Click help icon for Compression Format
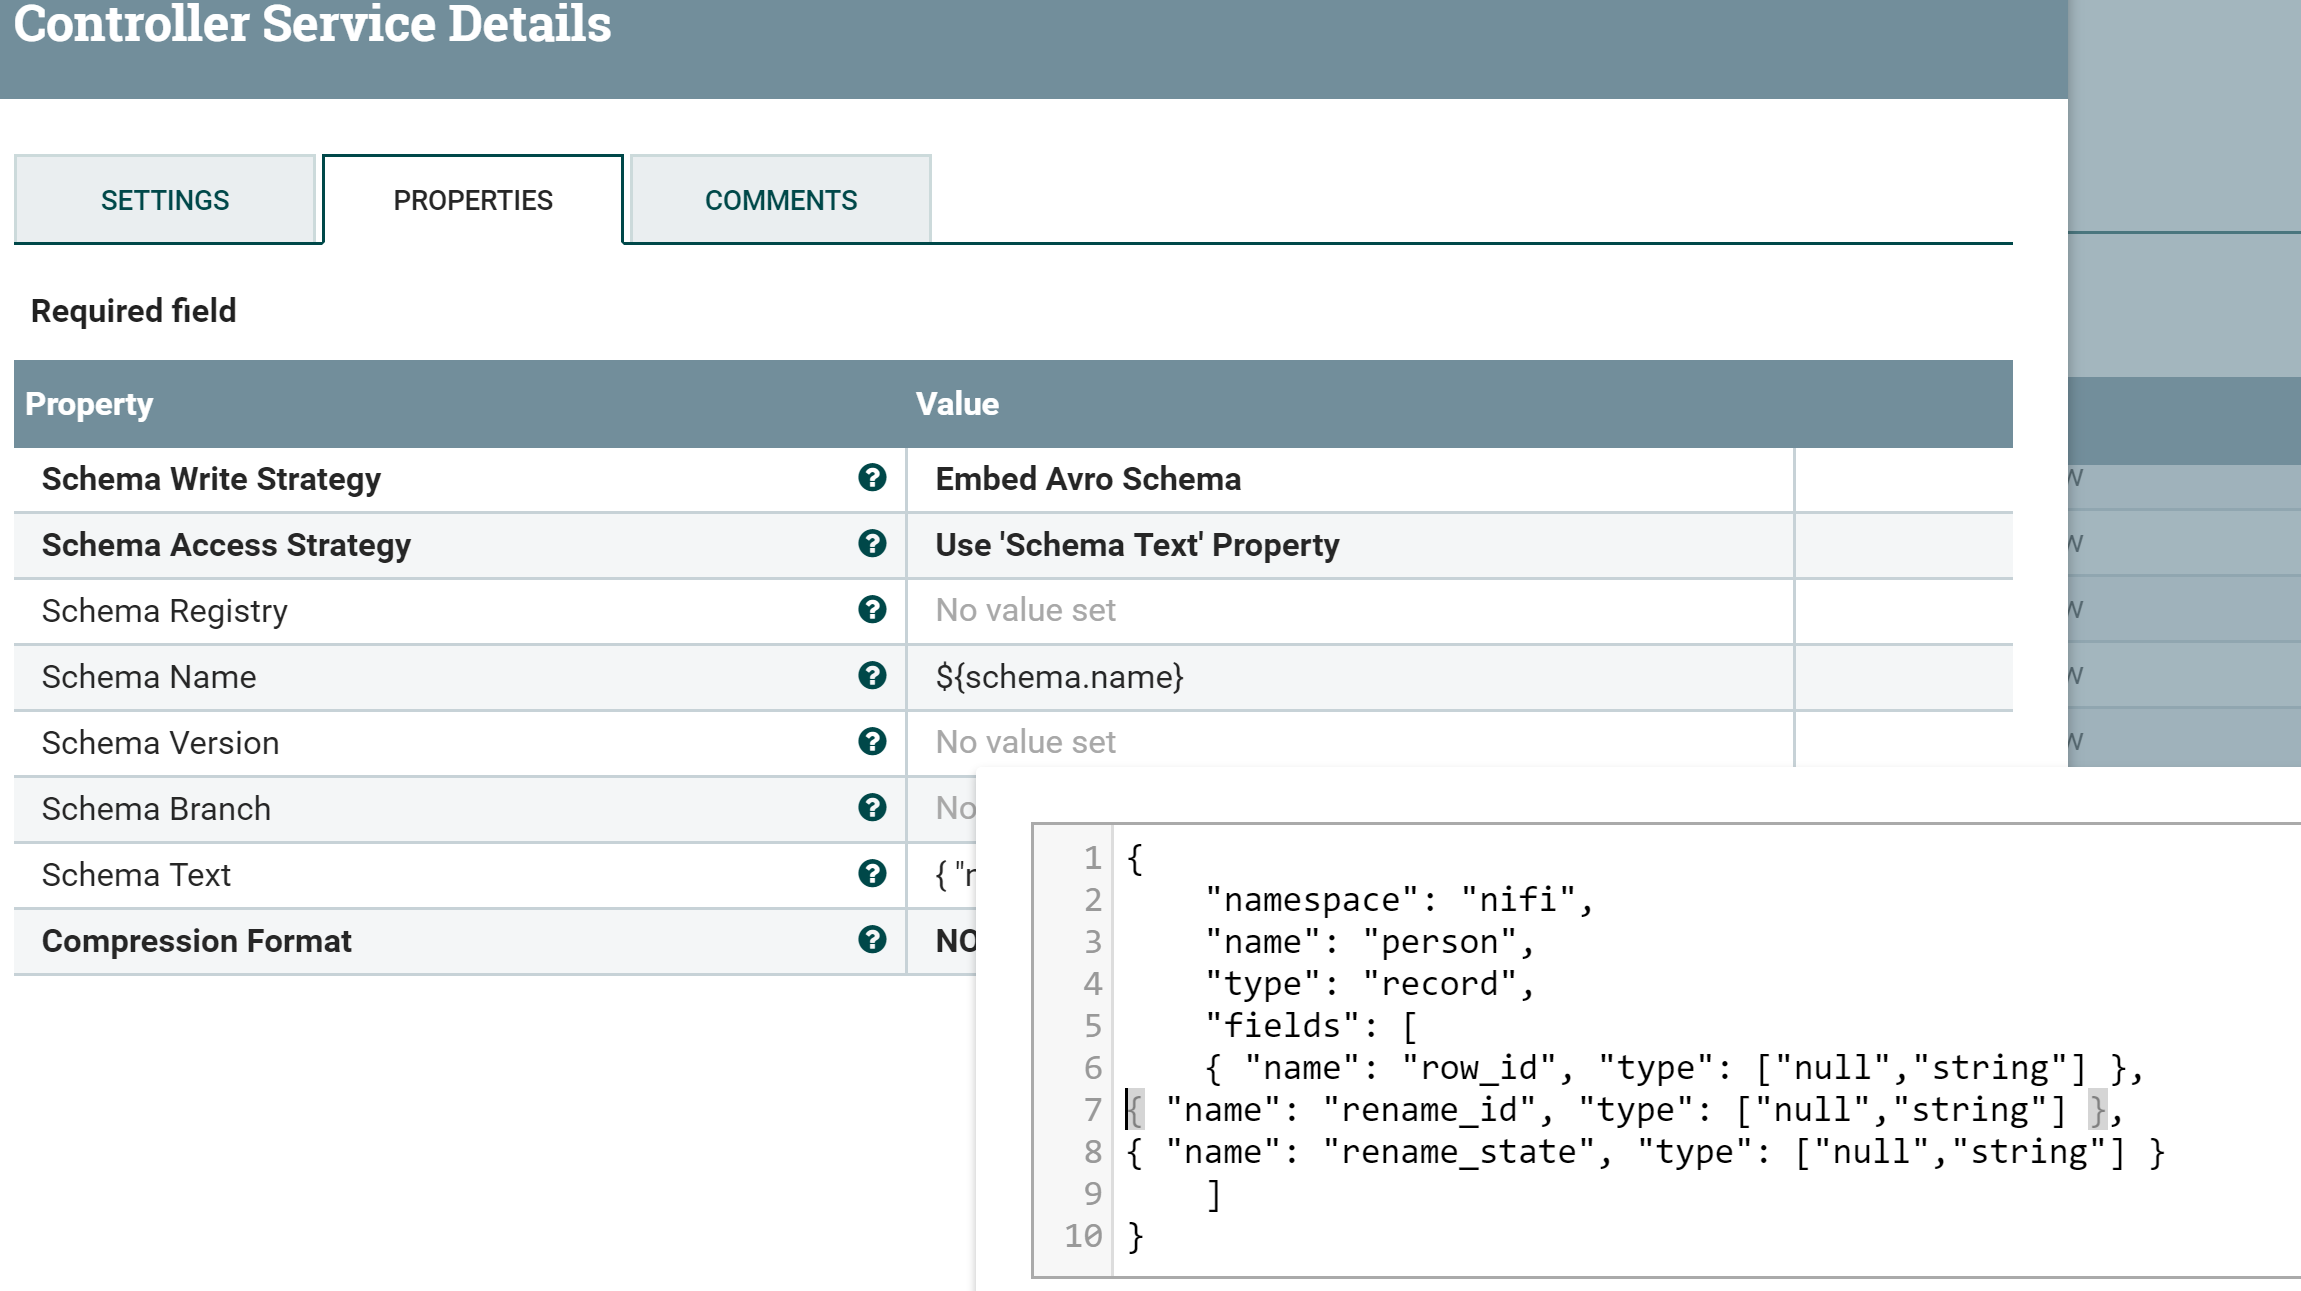The image size is (2301, 1291). (x=872, y=940)
